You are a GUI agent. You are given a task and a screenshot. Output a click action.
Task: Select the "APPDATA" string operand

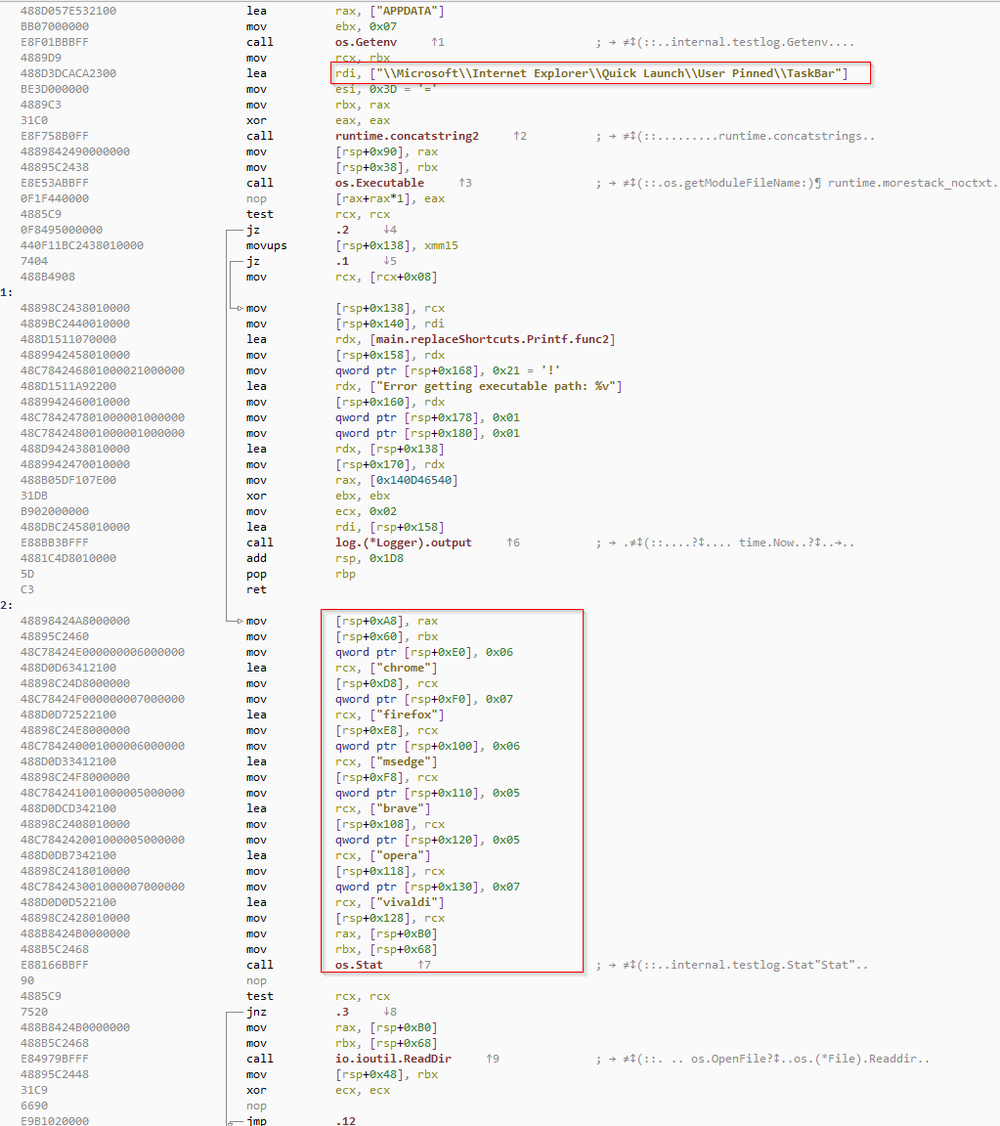click(406, 11)
